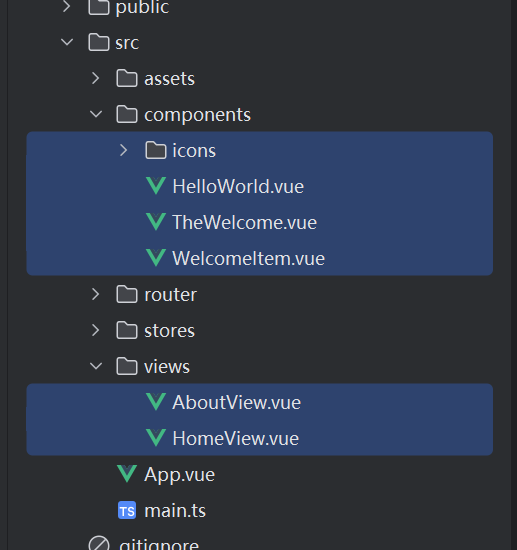Click the Vue icon beside HelloWorld.vue
The image size is (517, 550).
[x=156, y=186]
